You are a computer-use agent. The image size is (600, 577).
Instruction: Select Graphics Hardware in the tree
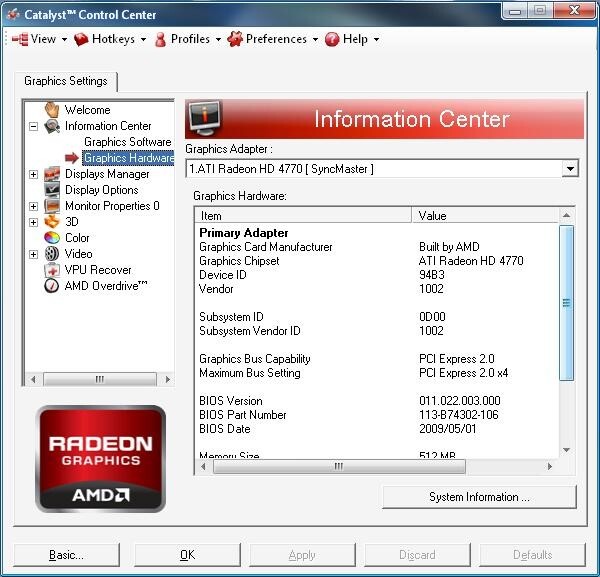129,158
